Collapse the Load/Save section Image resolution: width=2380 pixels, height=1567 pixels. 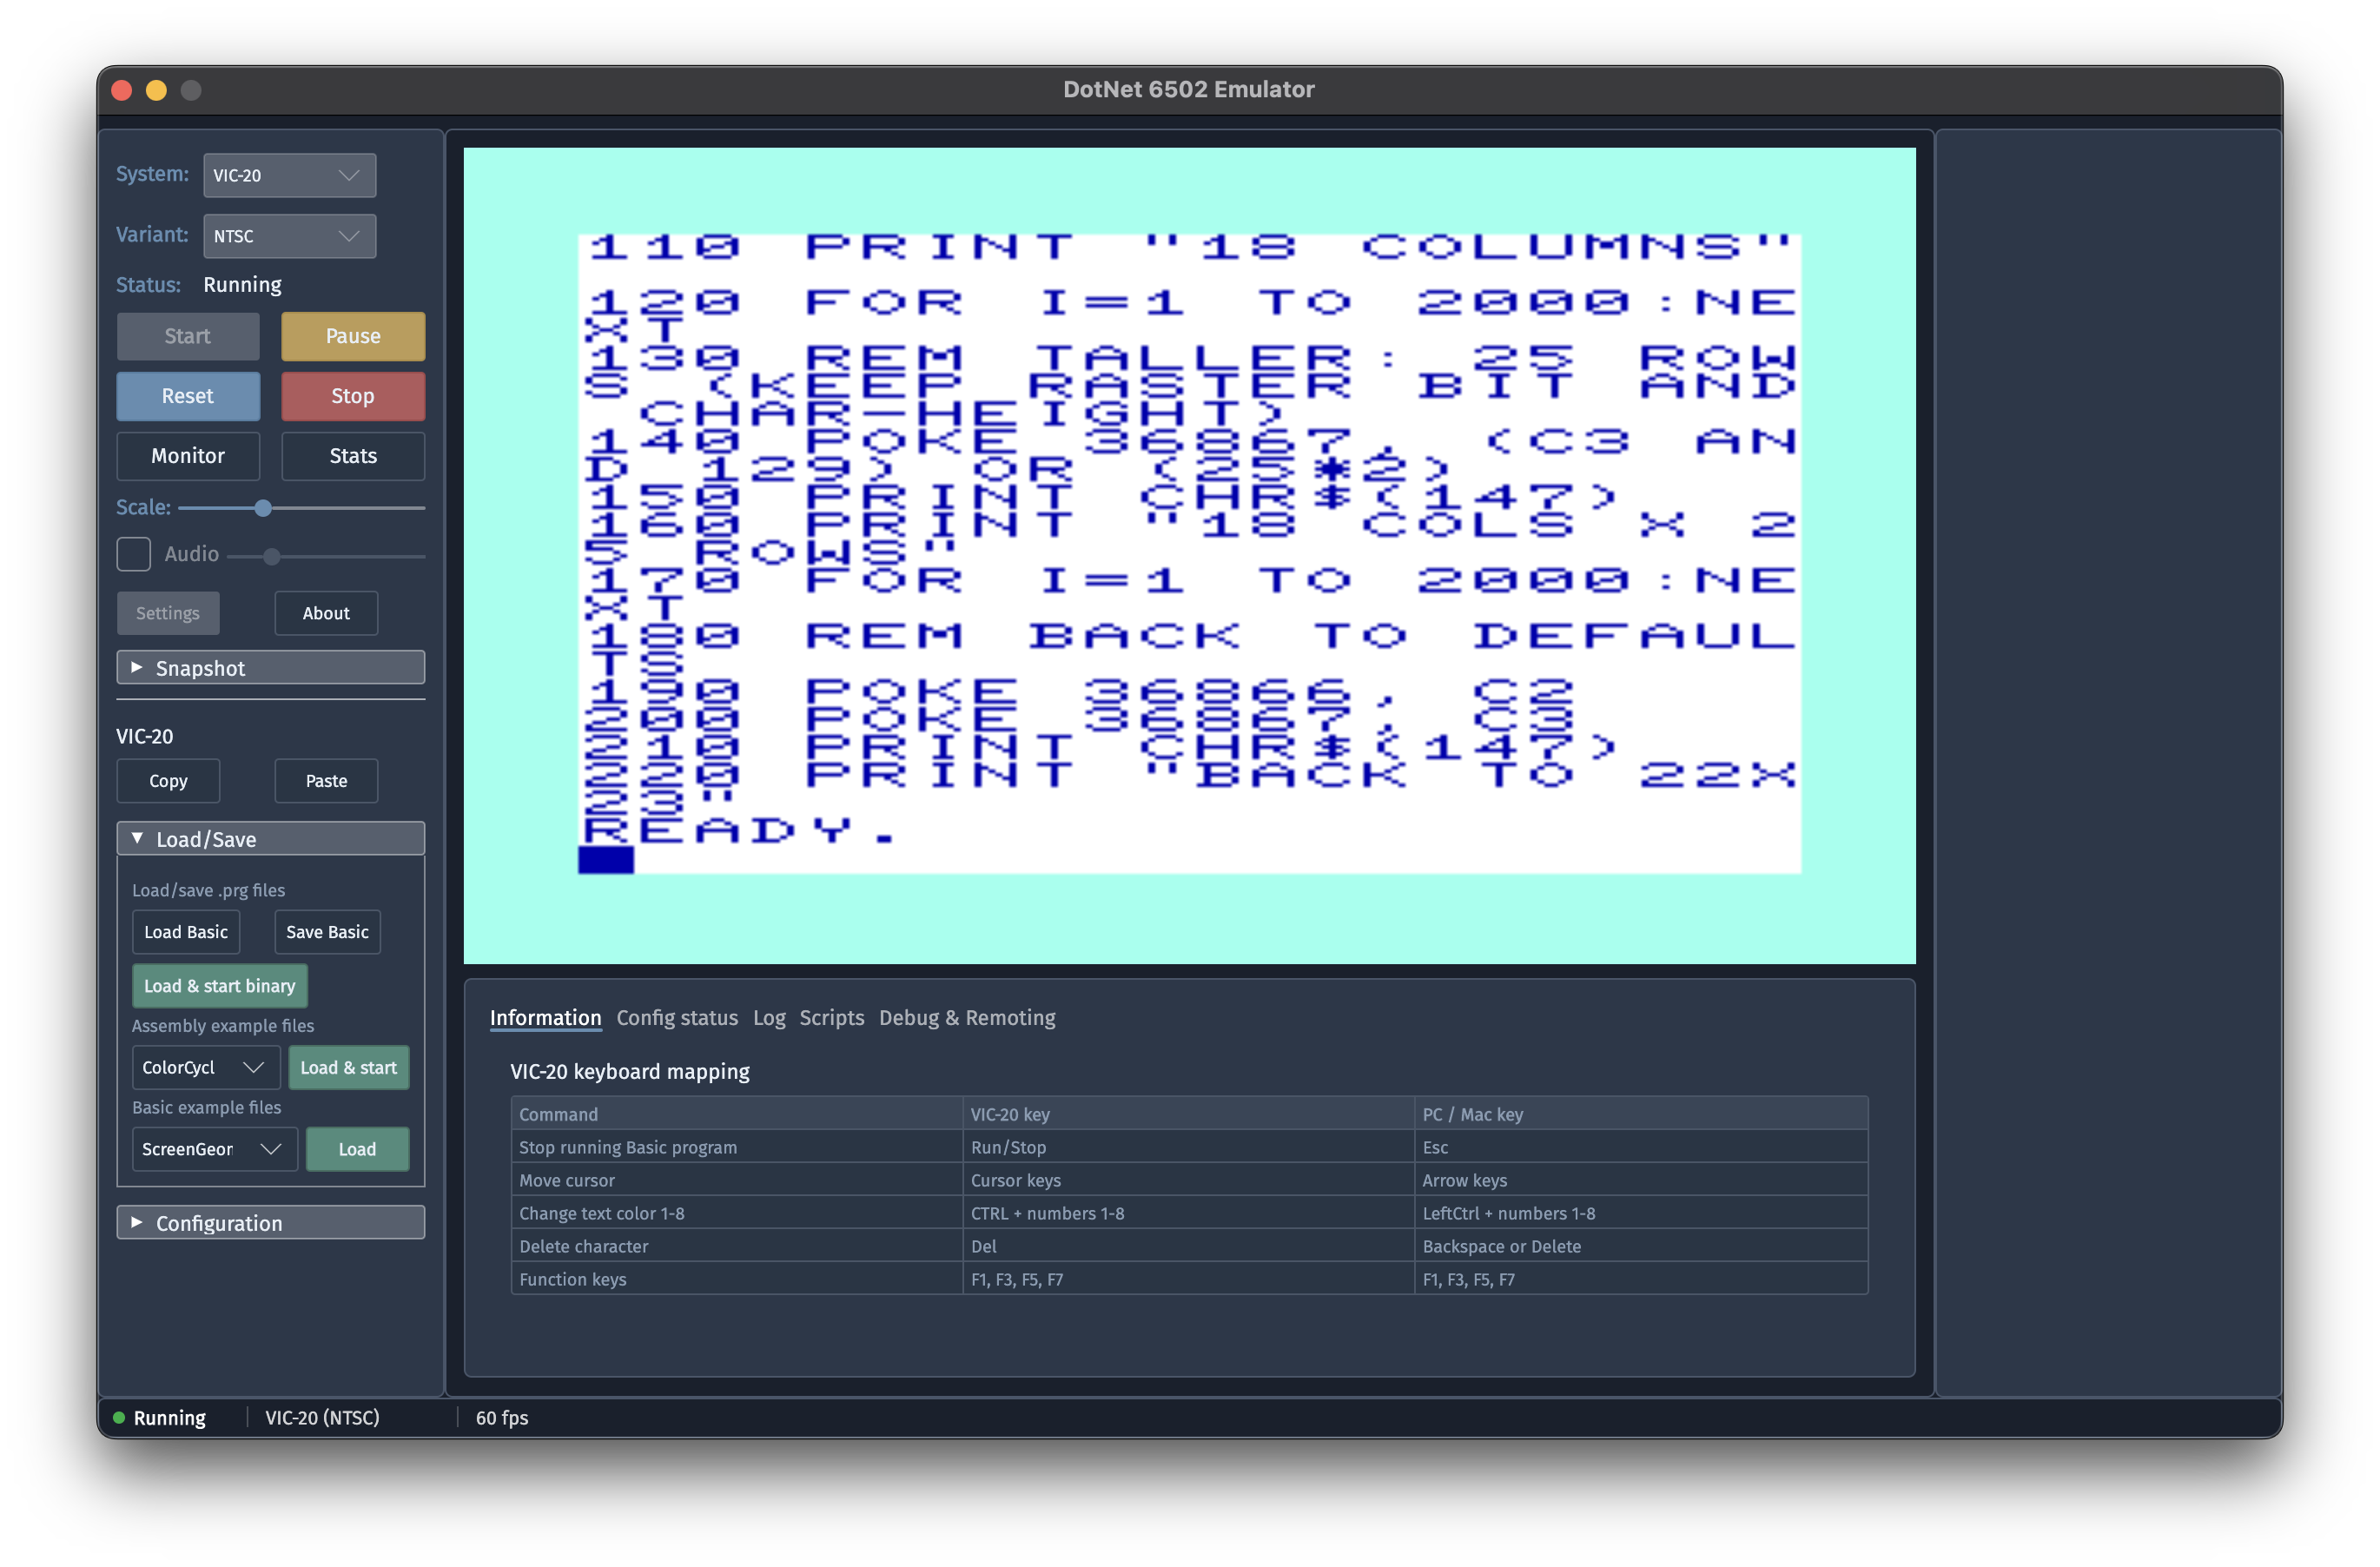click(x=271, y=839)
